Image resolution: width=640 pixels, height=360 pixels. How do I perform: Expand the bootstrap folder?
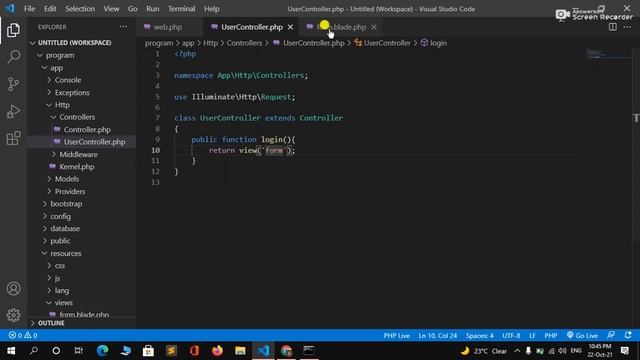(x=66, y=204)
